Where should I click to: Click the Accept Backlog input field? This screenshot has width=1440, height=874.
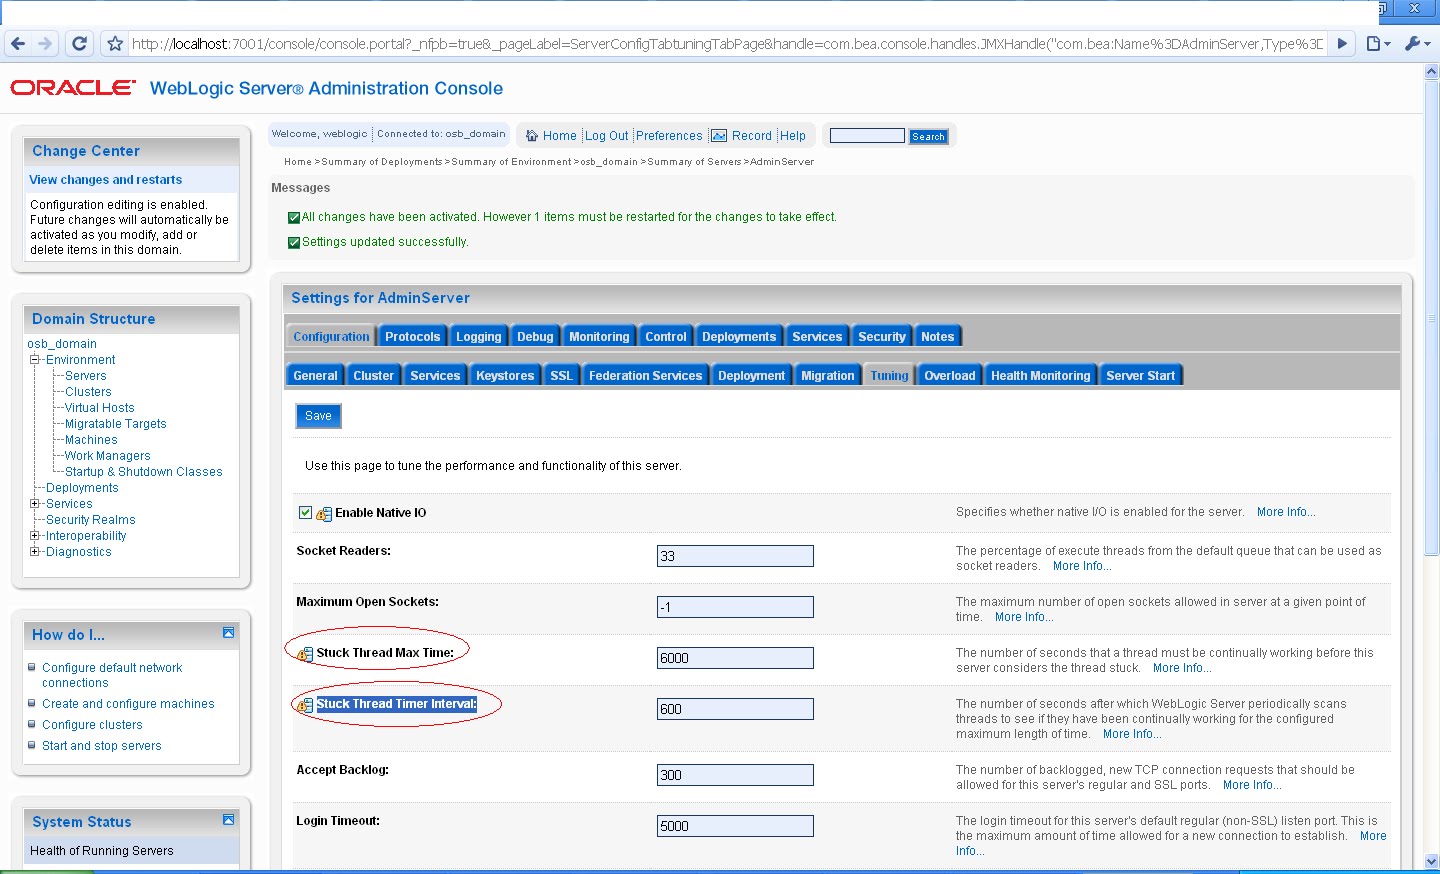pyautogui.click(x=735, y=775)
